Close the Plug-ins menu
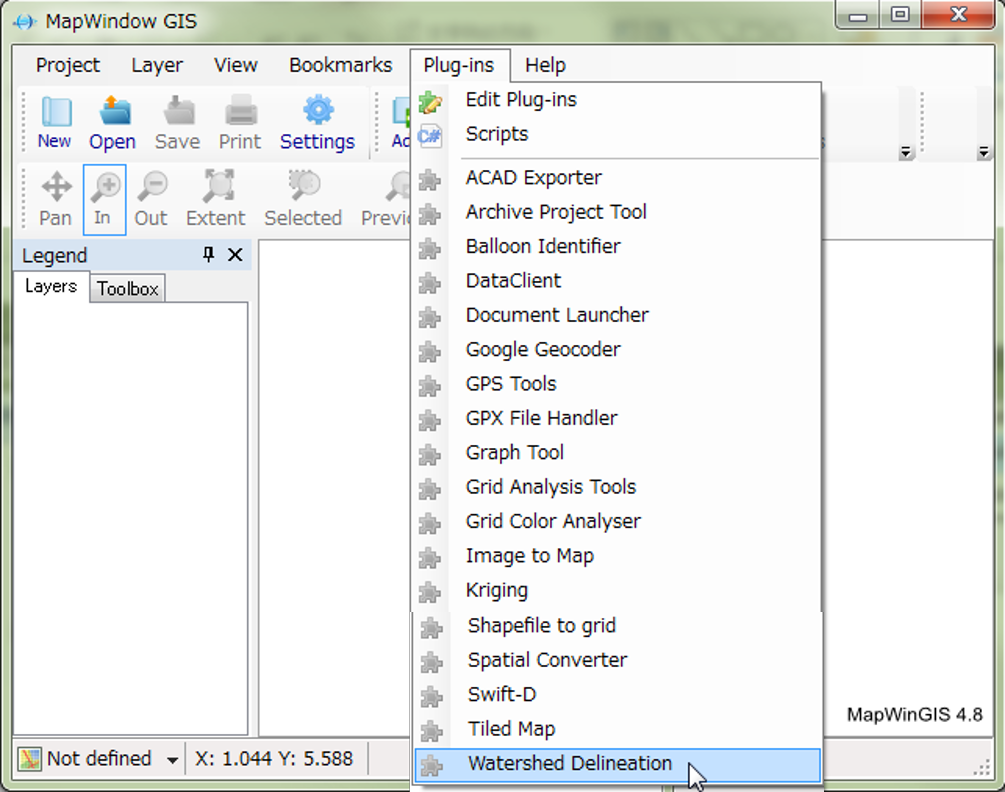 coord(460,65)
